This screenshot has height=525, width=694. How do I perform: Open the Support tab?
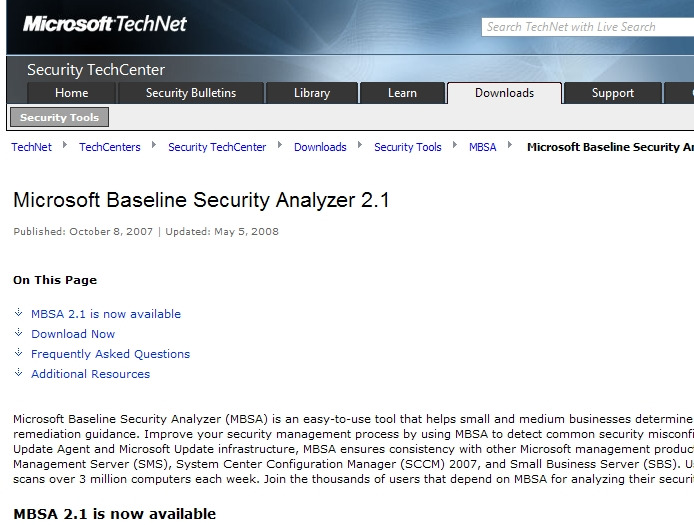(x=613, y=93)
